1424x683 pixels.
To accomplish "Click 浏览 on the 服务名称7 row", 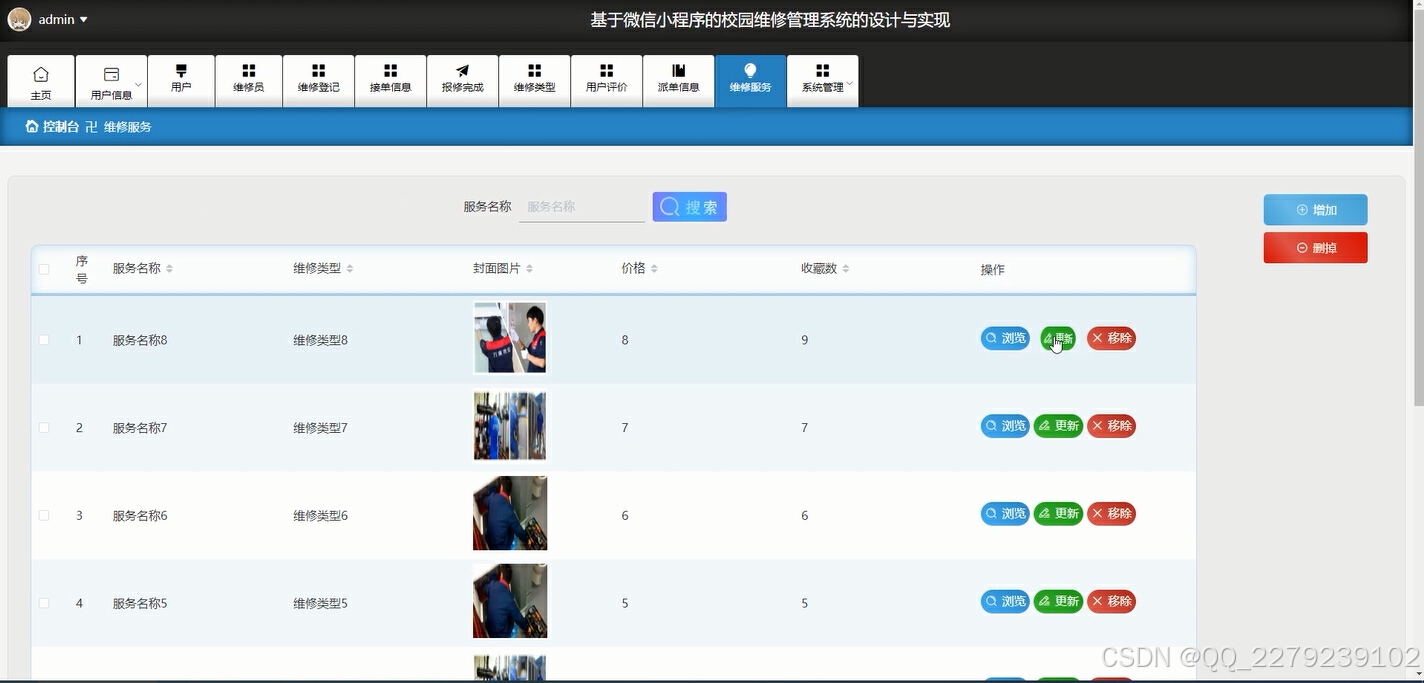I will coord(1004,425).
